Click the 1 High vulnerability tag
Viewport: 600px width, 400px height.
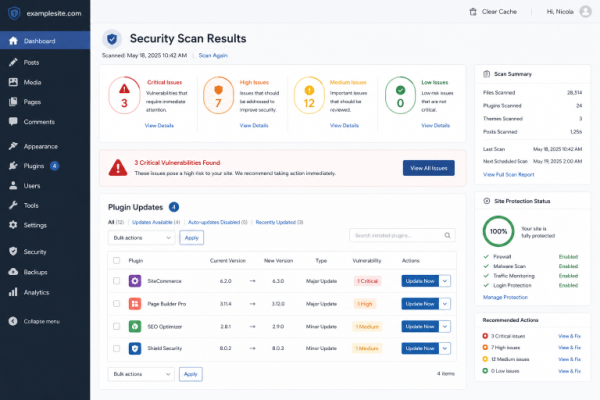pyautogui.click(x=365, y=304)
